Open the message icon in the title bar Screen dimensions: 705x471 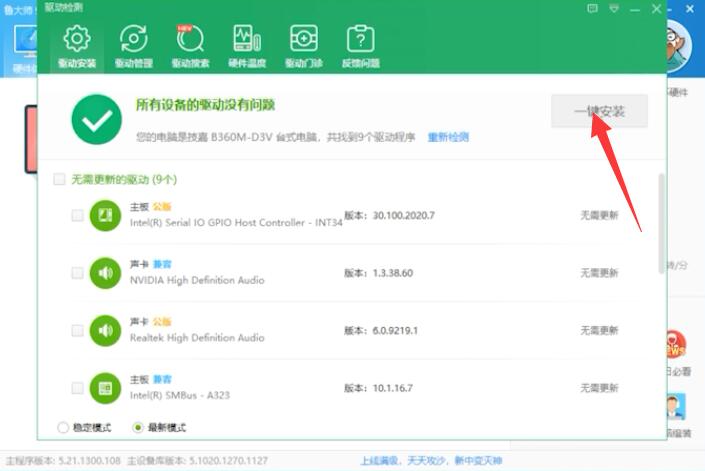[x=593, y=8]
